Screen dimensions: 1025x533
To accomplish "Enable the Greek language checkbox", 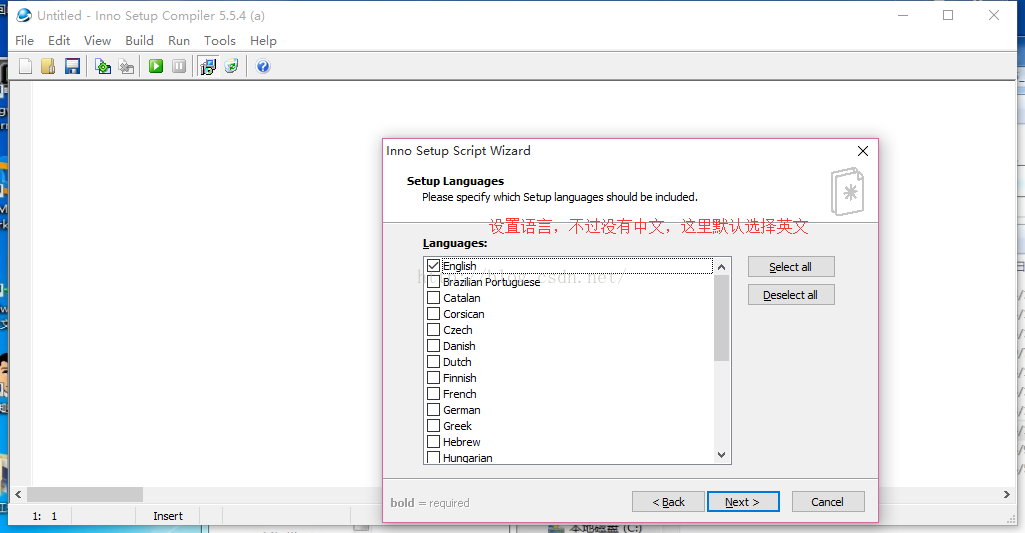I will 433,426.
